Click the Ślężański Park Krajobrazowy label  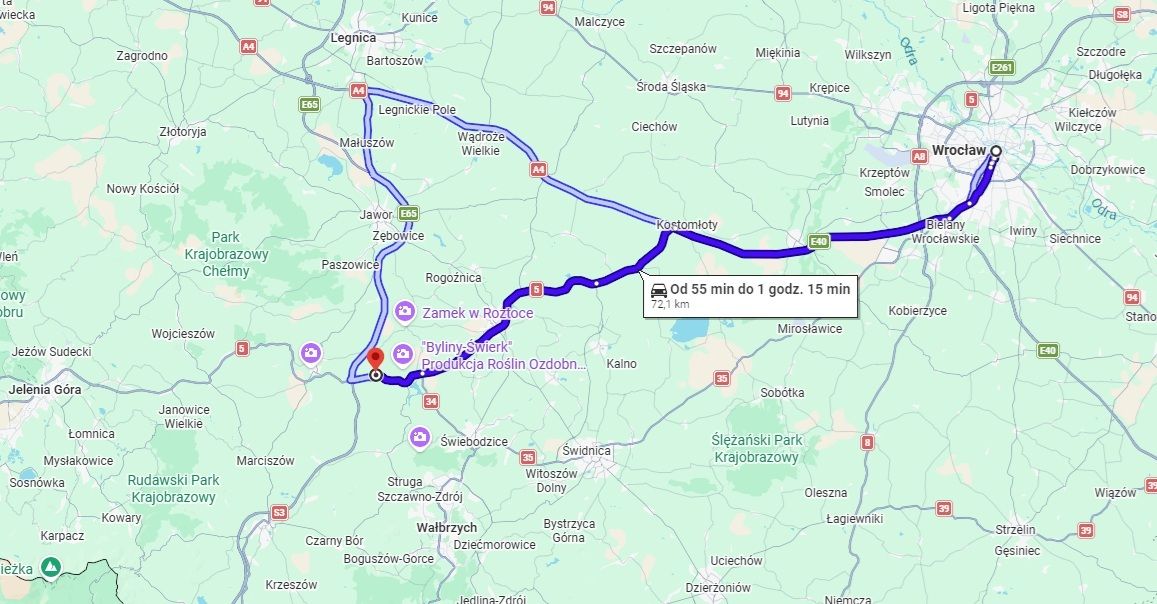click(756, 448)
